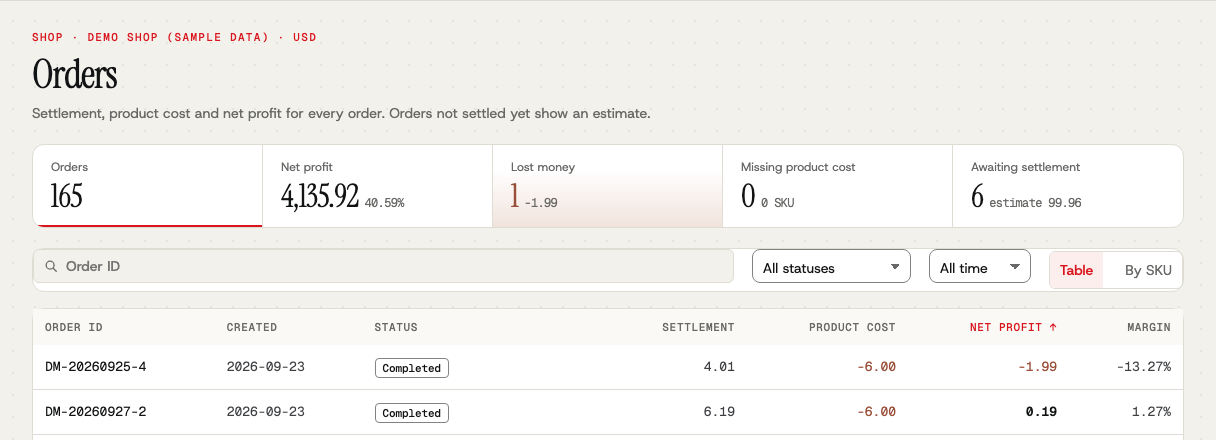Image resolution: width=1216 pixels, height=440 pixels.
Task: Click the Completed badge for DM-20260927-2
Action: point(412,413)
